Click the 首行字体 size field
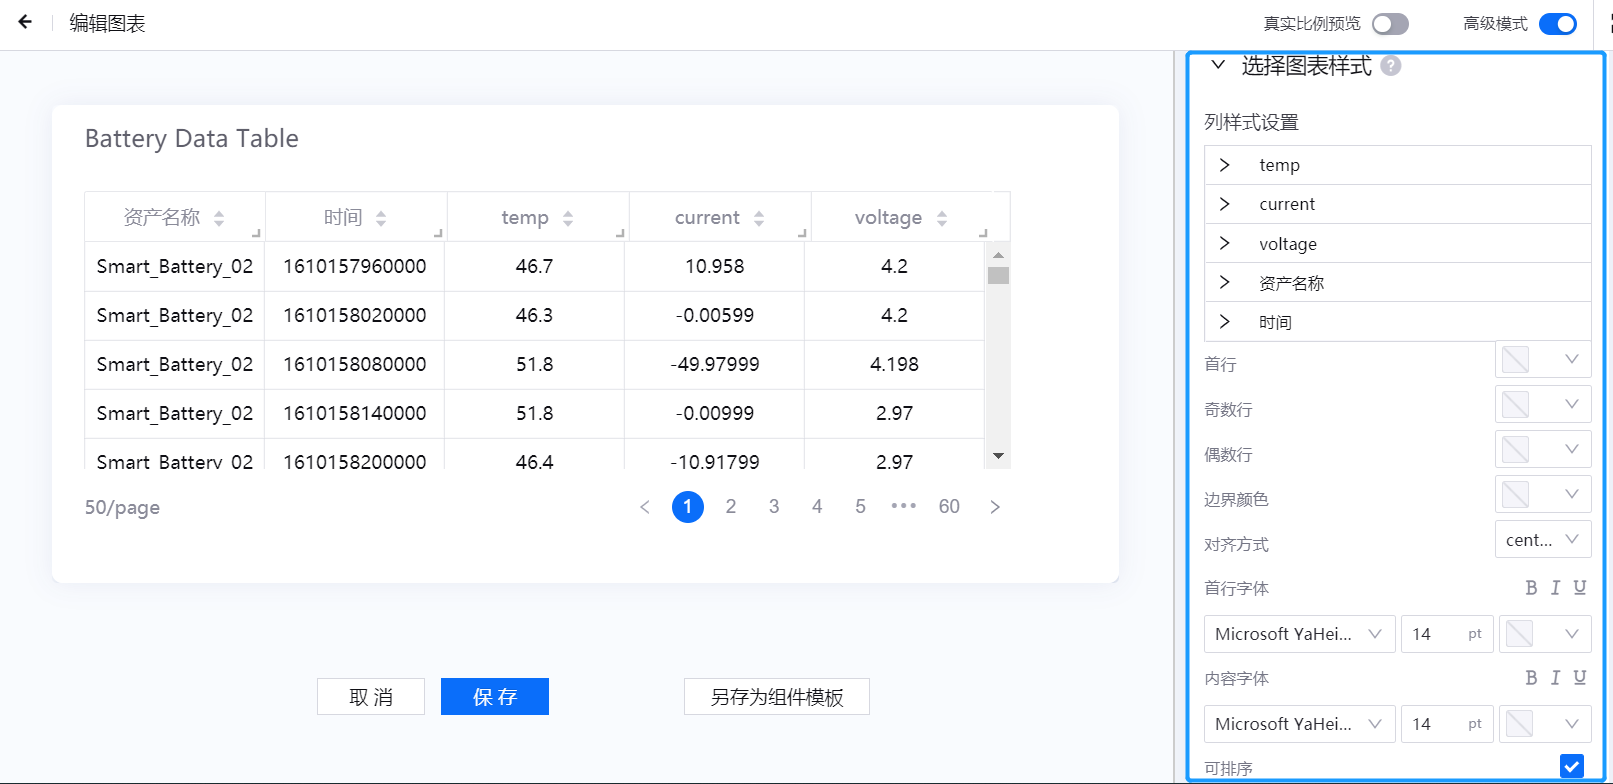 tap(1447, 634)
